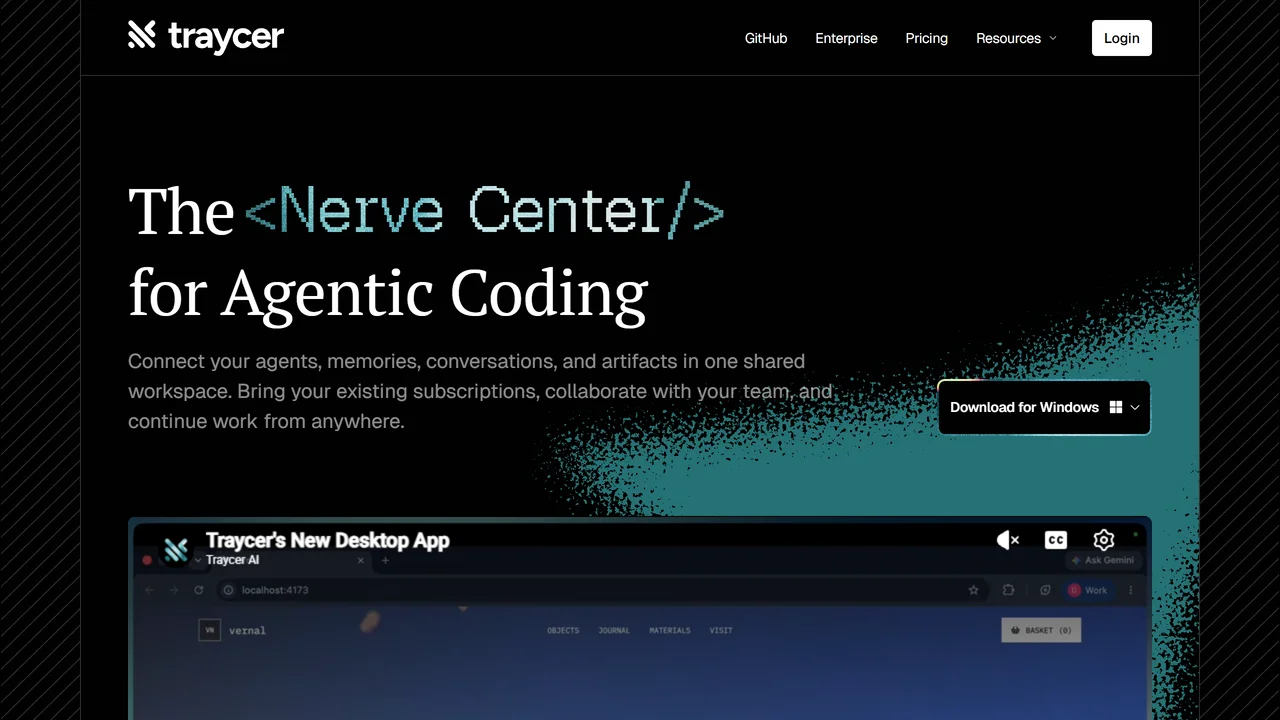Open the GitHub link in navigation
1280x720 pixels.
(x=766, y=38)
